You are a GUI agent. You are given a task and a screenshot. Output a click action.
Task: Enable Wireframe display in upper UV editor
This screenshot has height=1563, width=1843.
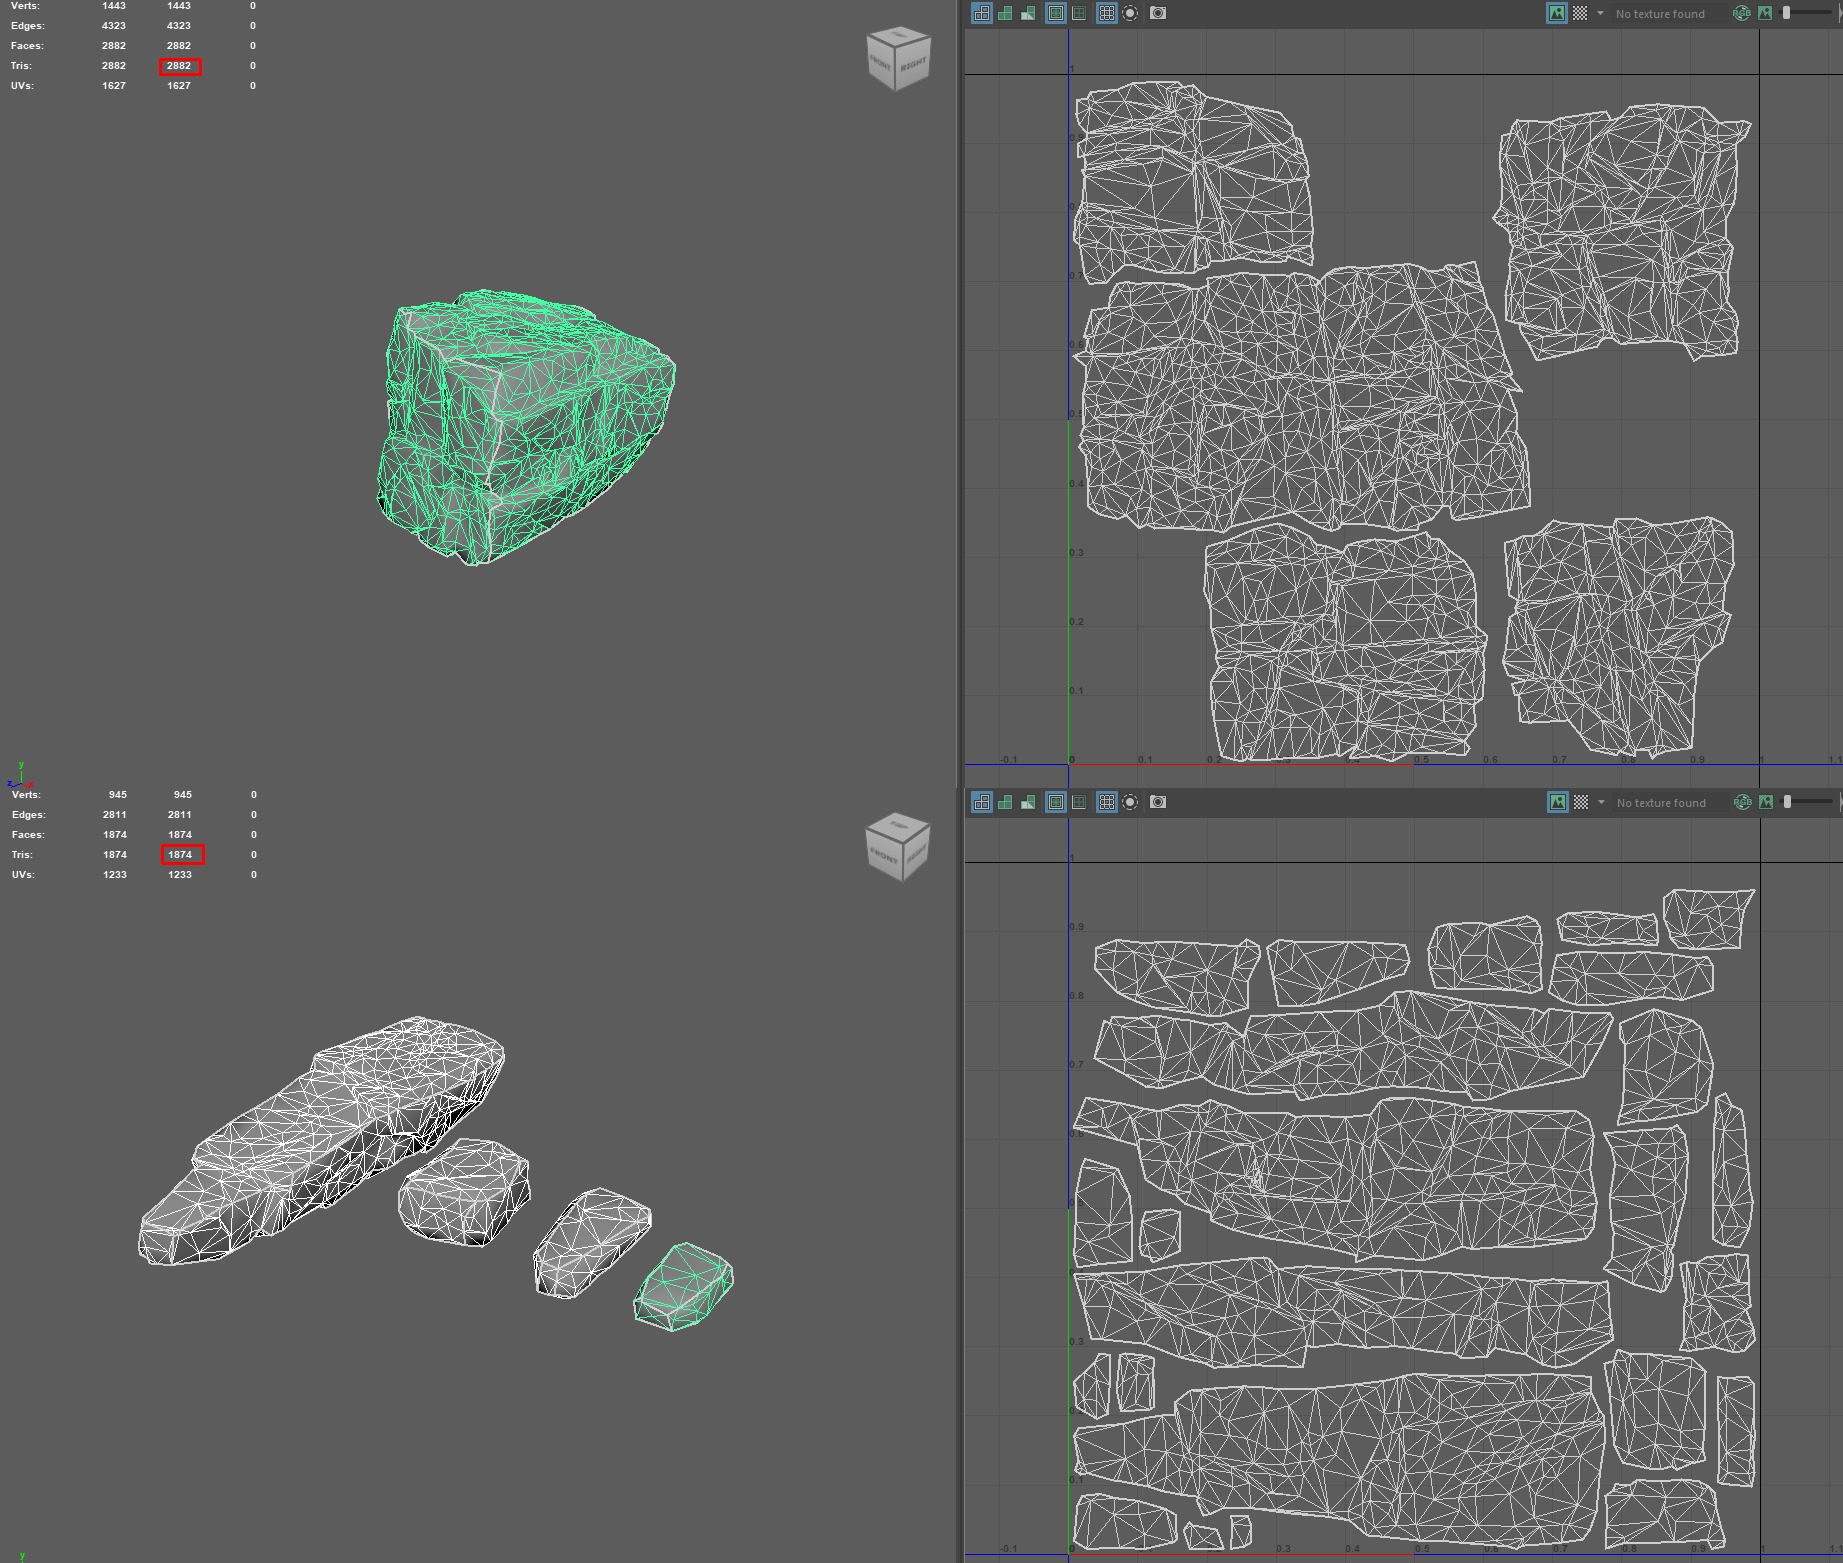tap(982, 13)
